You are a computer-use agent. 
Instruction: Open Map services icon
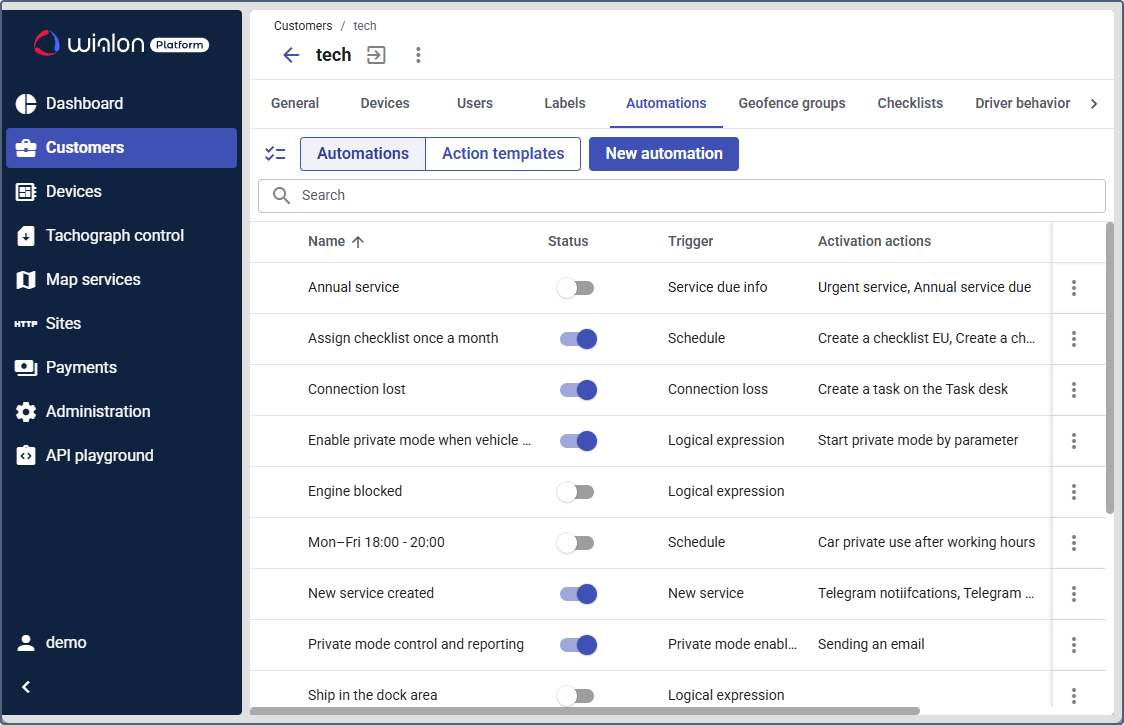[26, 280]
